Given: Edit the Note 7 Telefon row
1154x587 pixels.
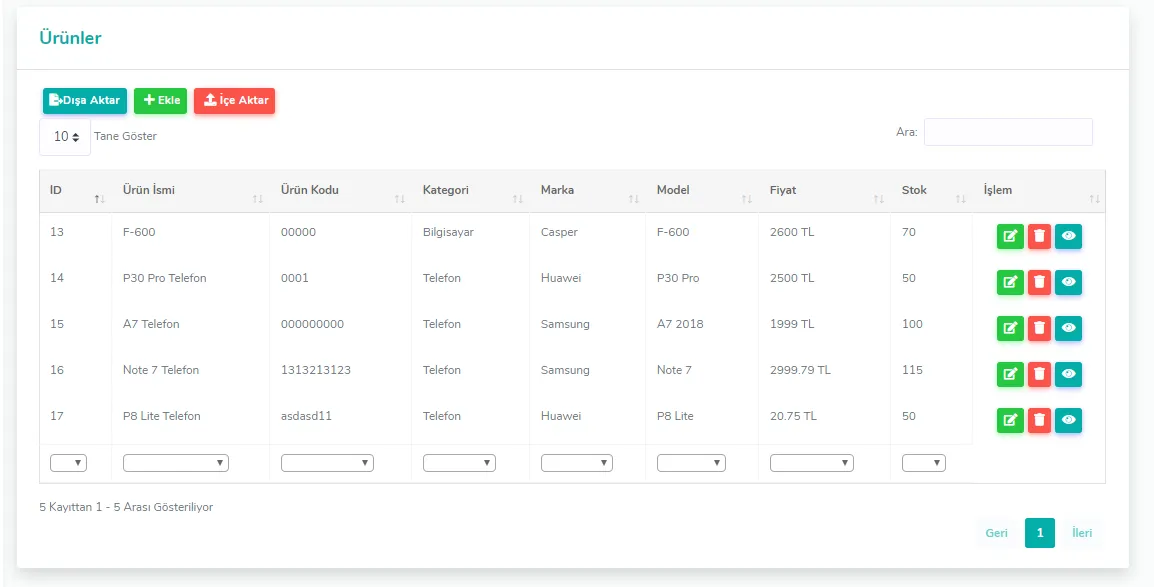Looking at the screenshot, I should (x=1010, y=374).
